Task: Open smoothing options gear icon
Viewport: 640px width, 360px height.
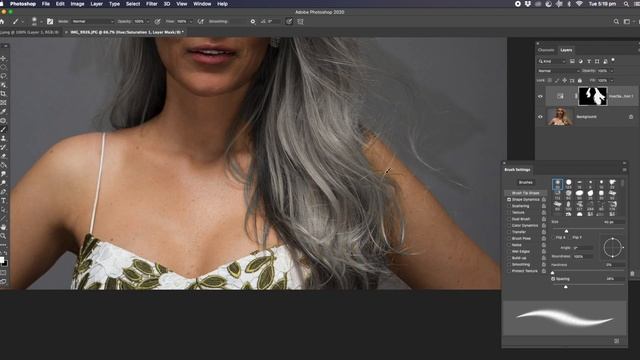Action: coord(253,21)
